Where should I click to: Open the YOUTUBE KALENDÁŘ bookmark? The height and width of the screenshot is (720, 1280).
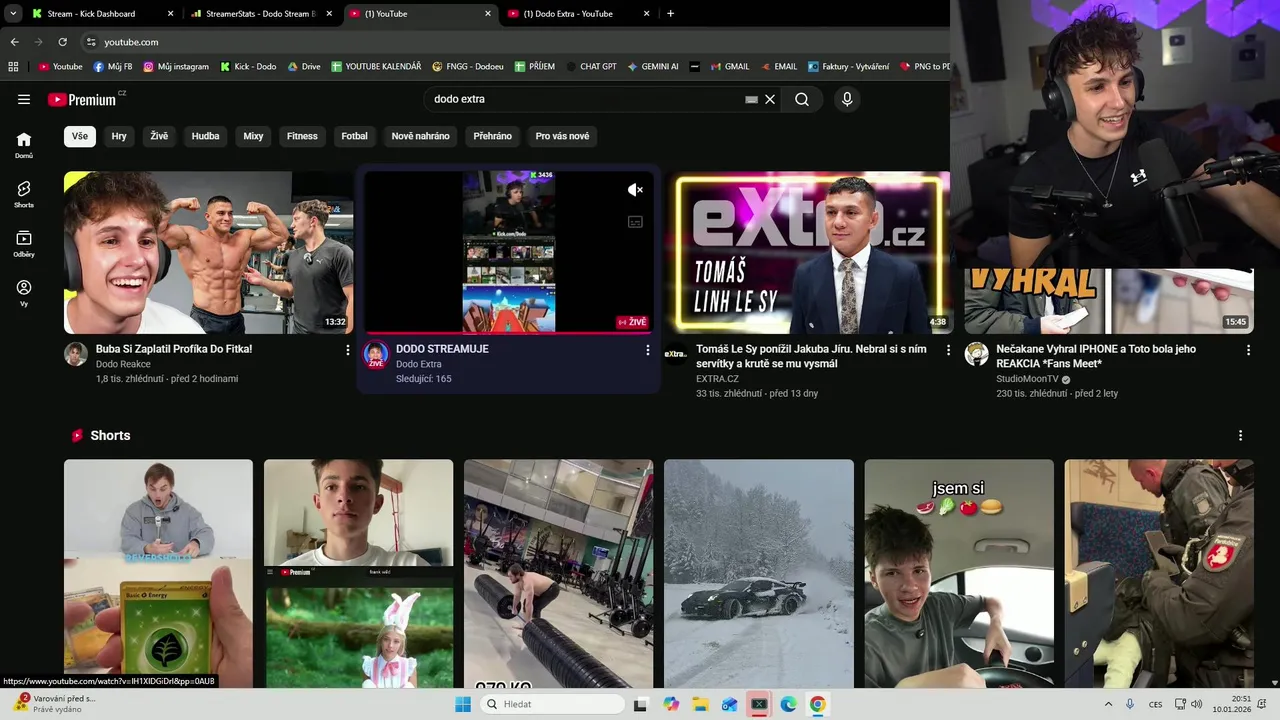376,67
